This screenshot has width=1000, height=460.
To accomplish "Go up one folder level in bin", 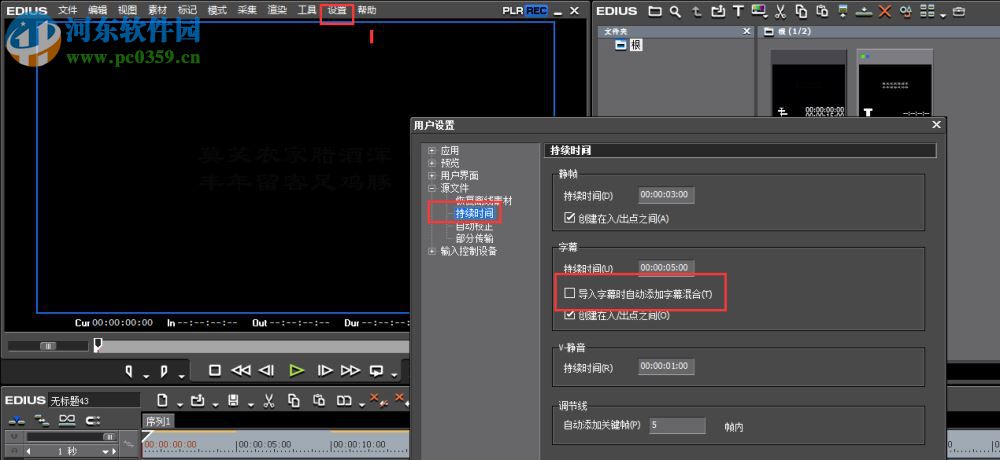I will [697, 11].
